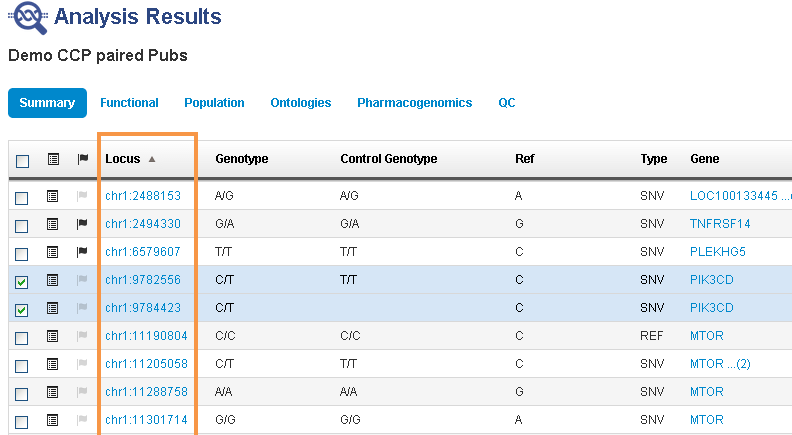
Task: Switch to the Pharmacogenomics tab
Action: (414, 103)
